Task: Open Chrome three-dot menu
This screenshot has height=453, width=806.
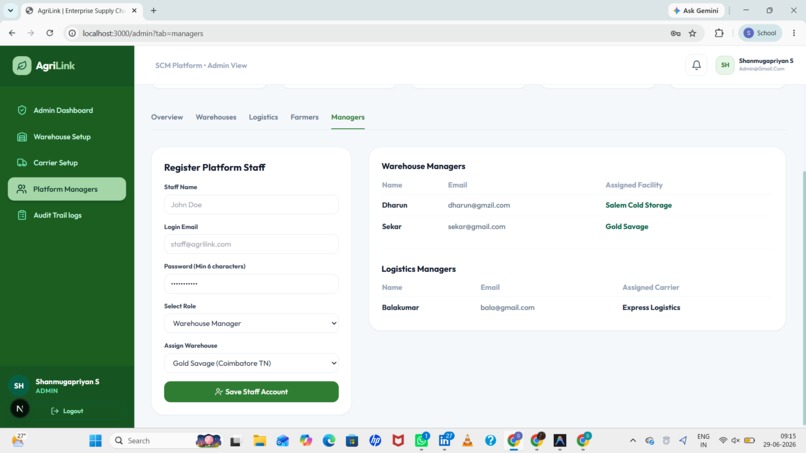Action: pyautogui.click(x=794, y=33)
